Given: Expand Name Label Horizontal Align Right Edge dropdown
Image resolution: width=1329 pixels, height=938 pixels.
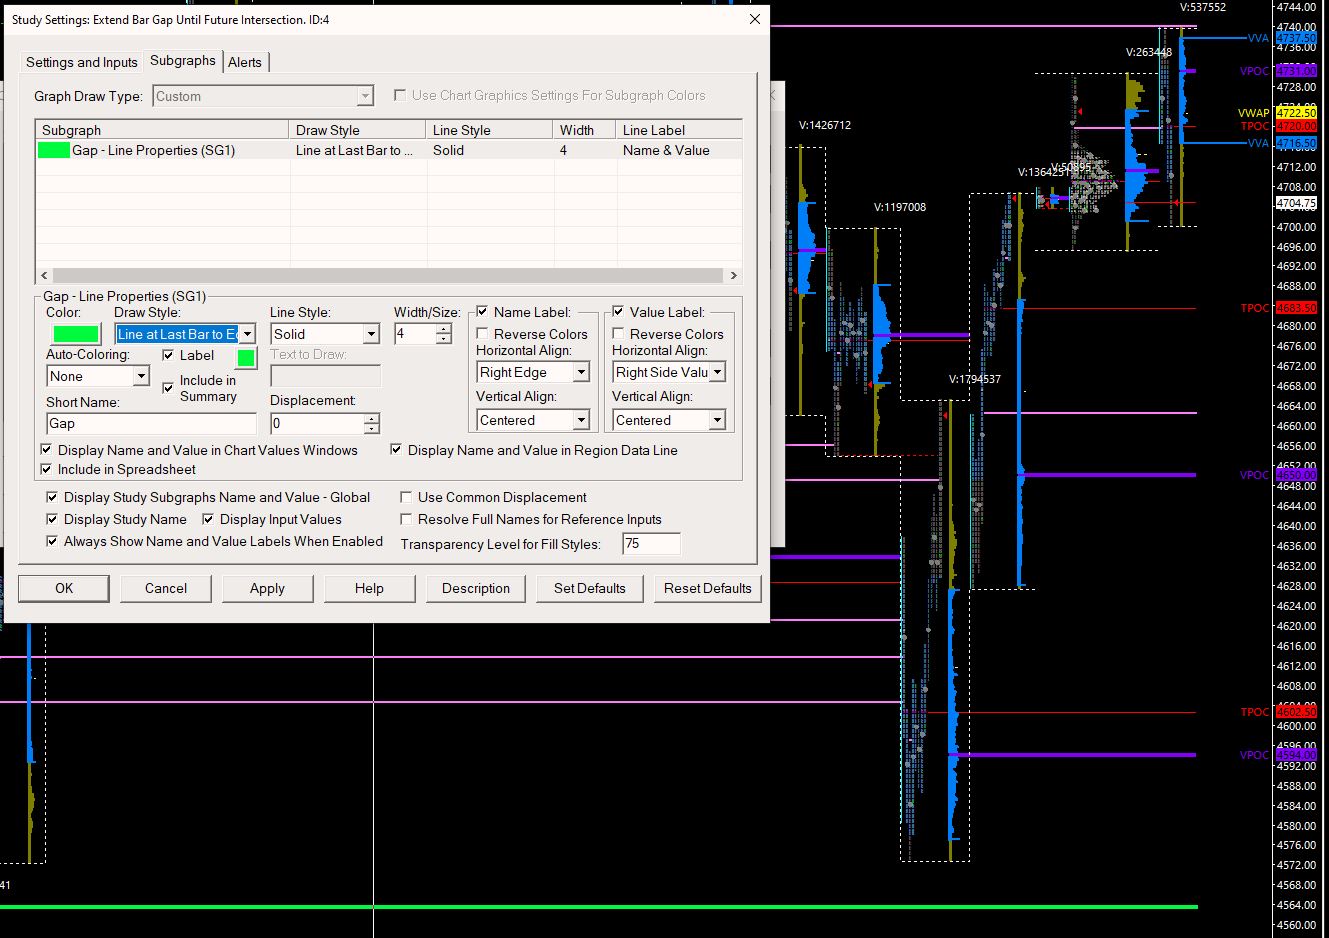Looking at the screenshot, I should click(581, 372).
